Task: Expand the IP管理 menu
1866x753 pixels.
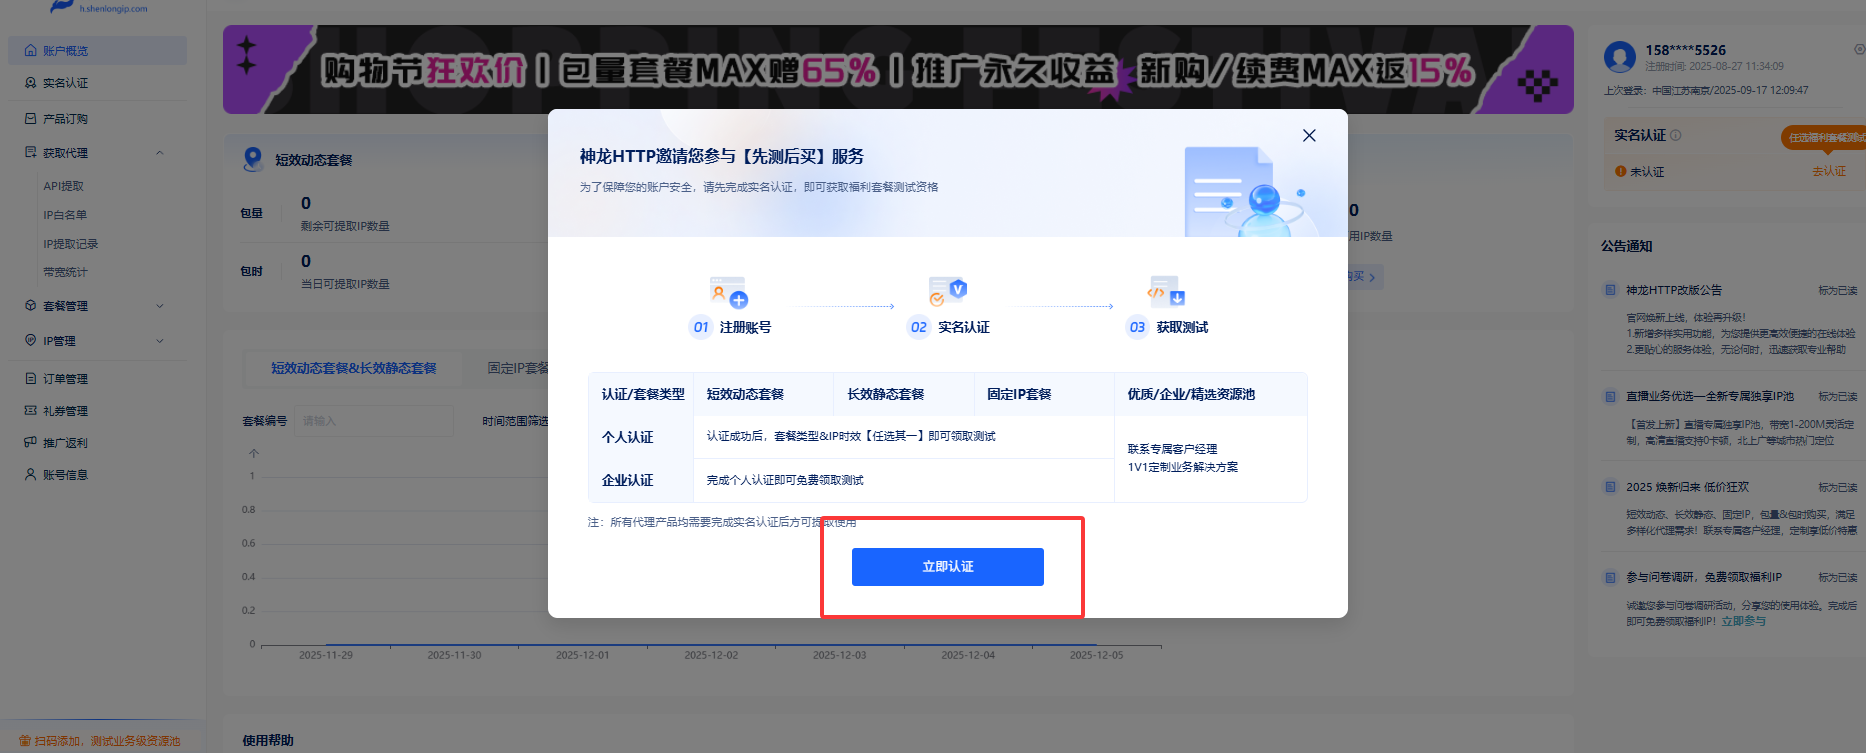Action: point(160,341)
